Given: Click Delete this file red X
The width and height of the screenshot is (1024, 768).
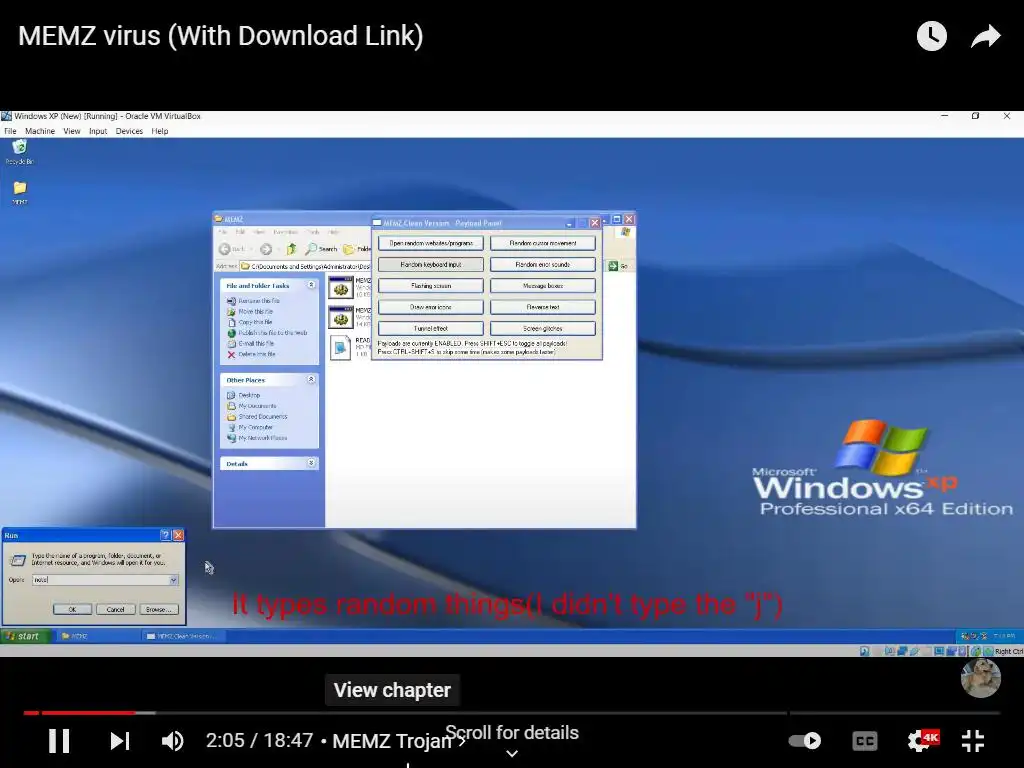Looking at the screenshot, I should pos(231,354).
